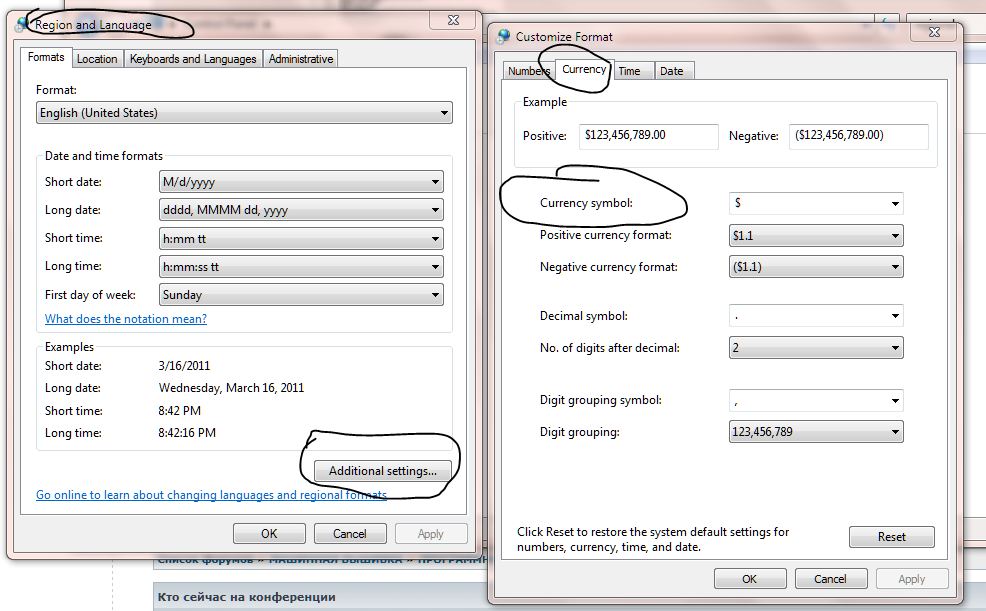
Task: Click Cancel in Region and Language
Action: (350, 534)
